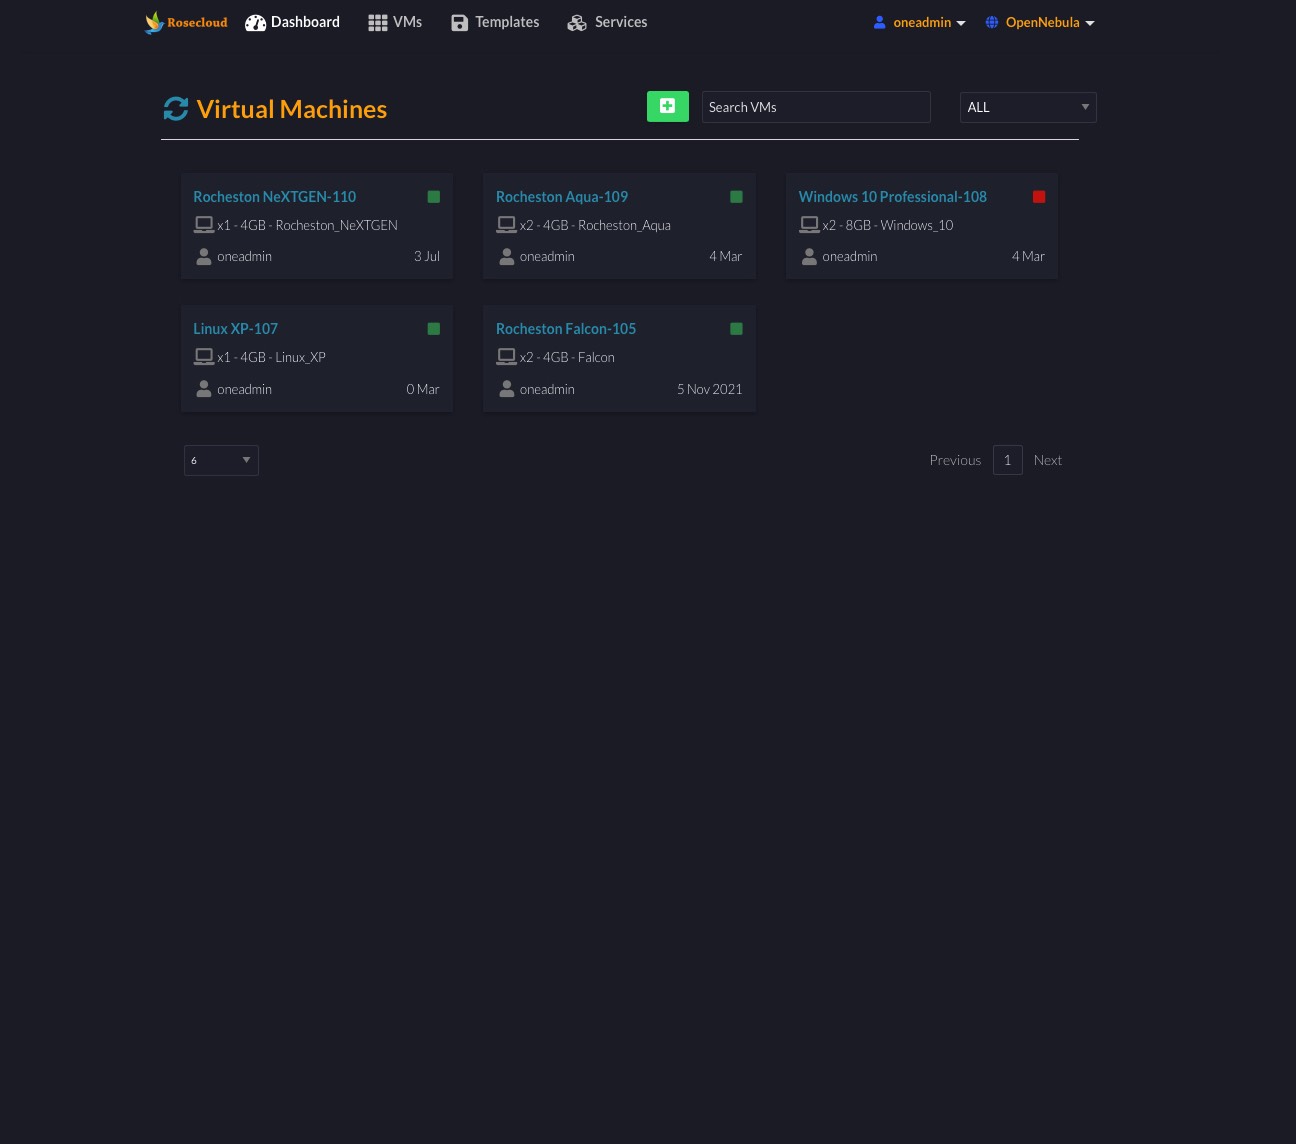The height and width of the screenshot is (1144, 1296).
Task: Click 'x2 - 4GB - Falcon' text
Action: pyautogui.click(x=567, y=357)
